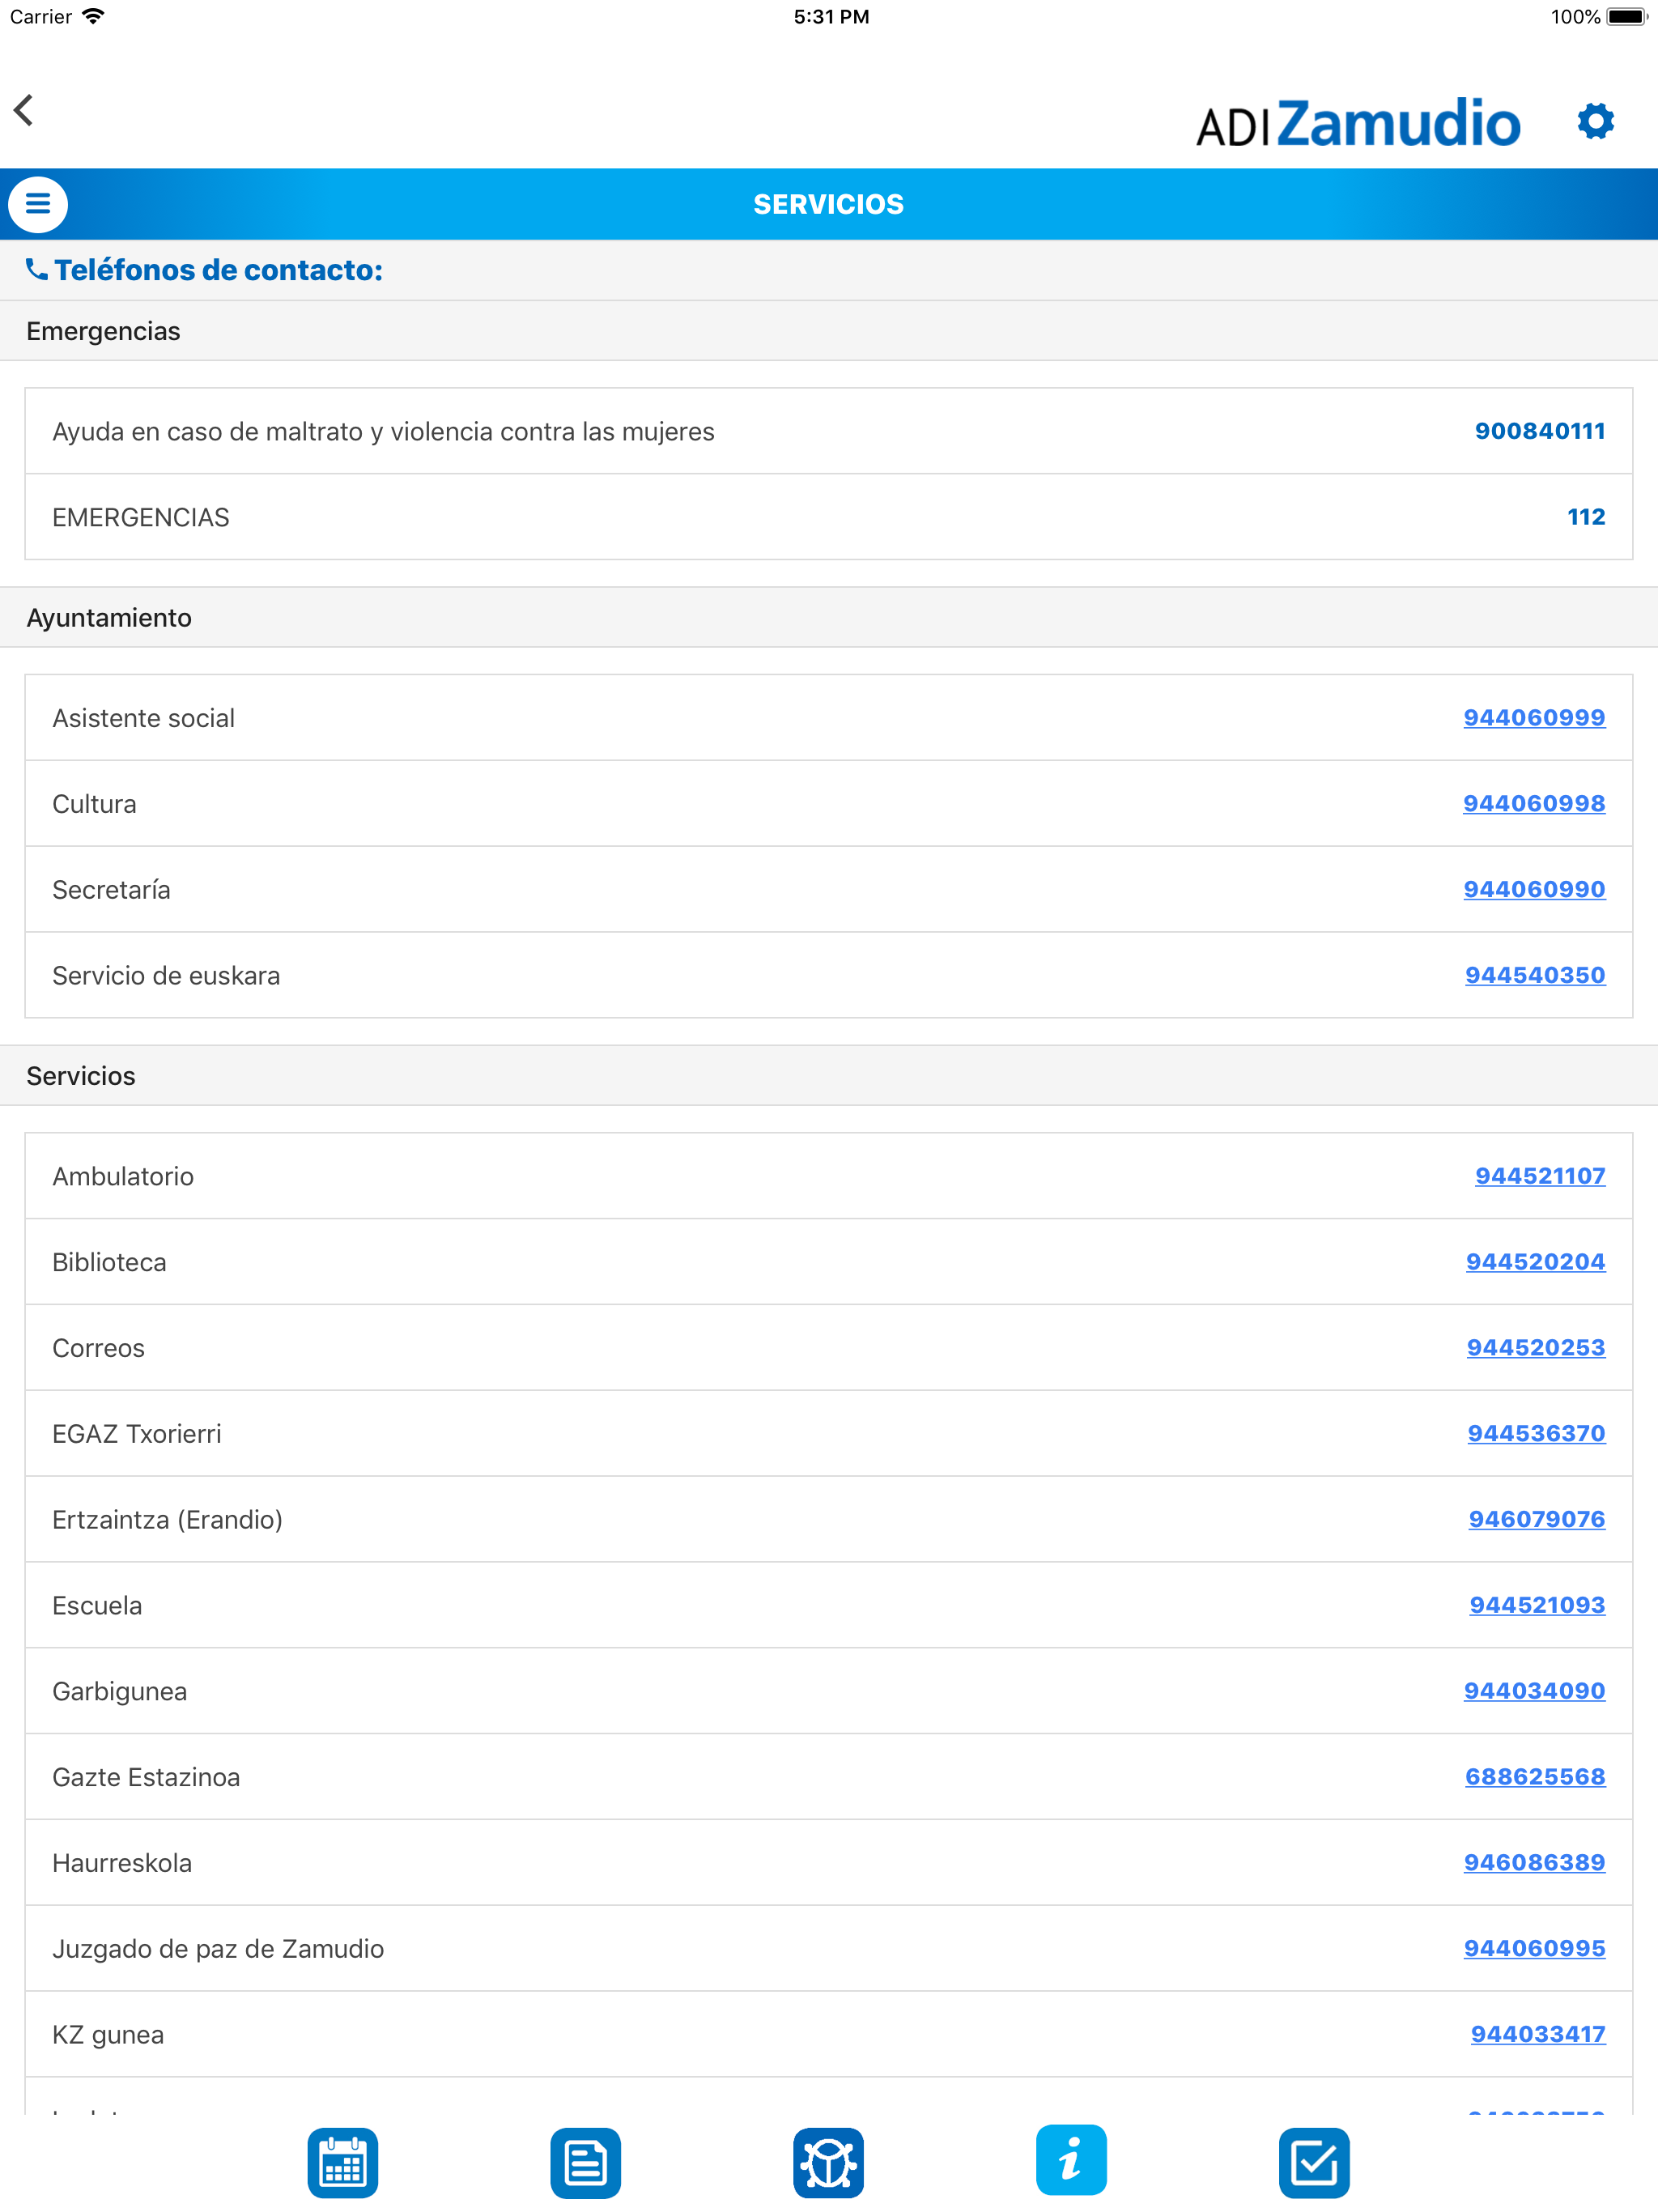Screen dimensions: 1658x2212
Task: Select the Servicio de euskara label
Action: click(166, 976)
